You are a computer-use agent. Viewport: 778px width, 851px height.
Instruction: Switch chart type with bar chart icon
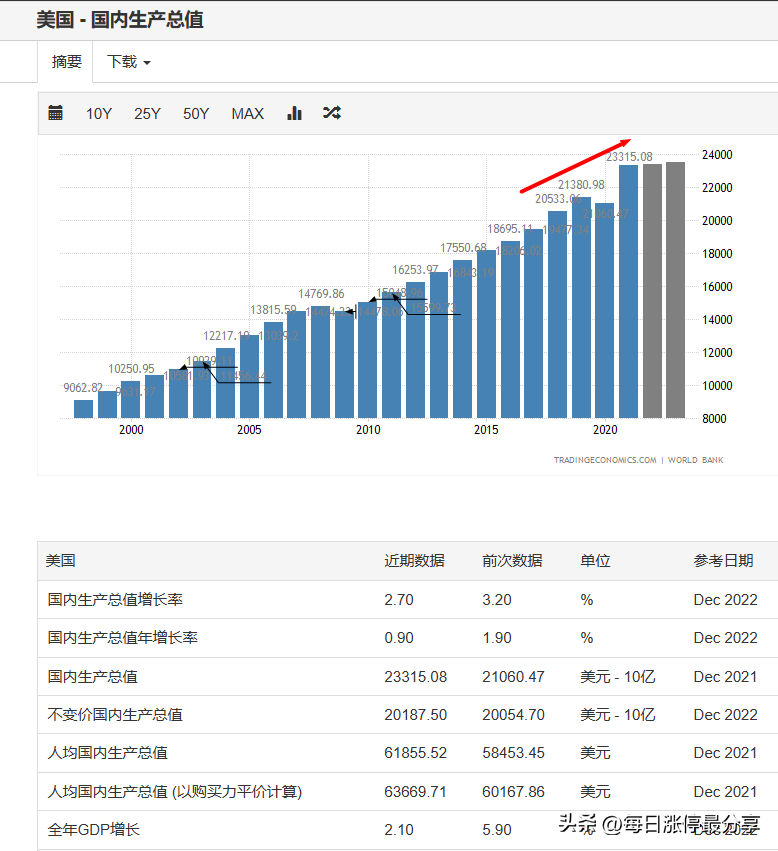294,113
